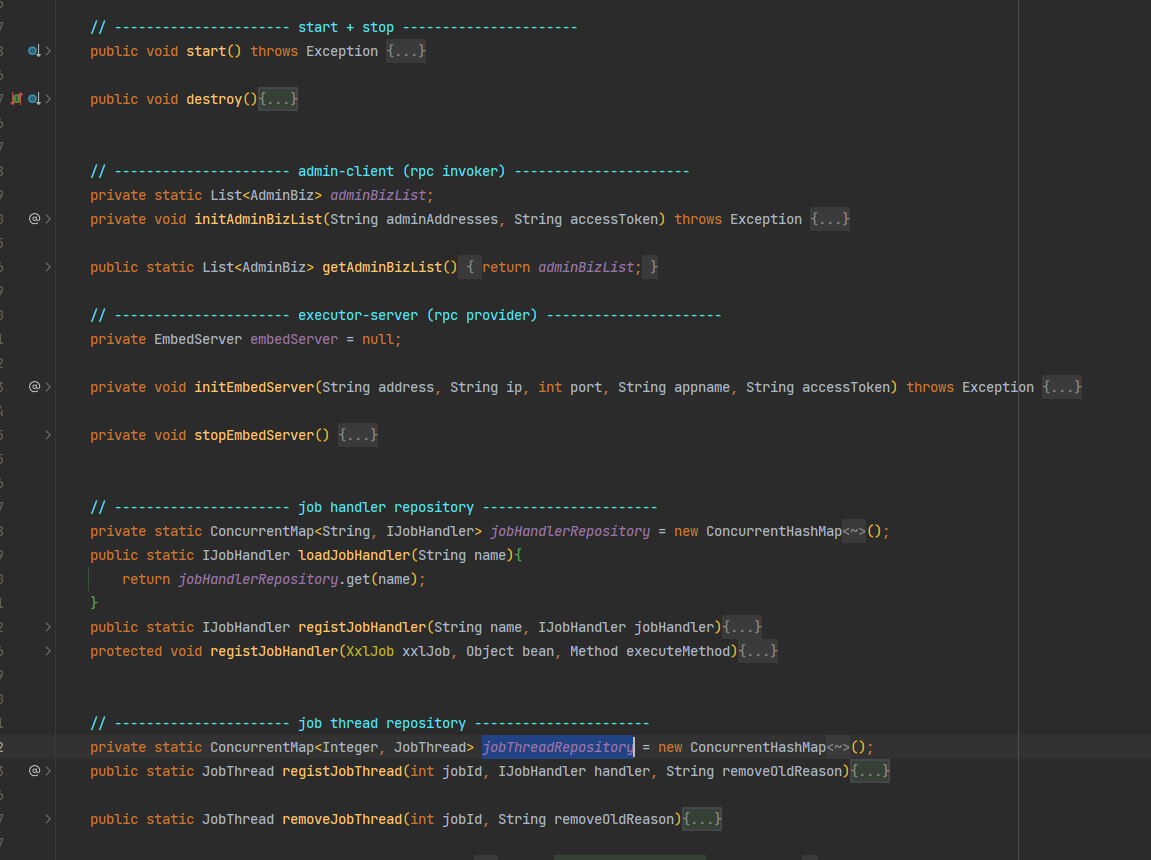Image resolution: width=1151 pixels, height=860 pixels.
Task: Click the override gutter icon beside destroy()
Action: point(34,99)
